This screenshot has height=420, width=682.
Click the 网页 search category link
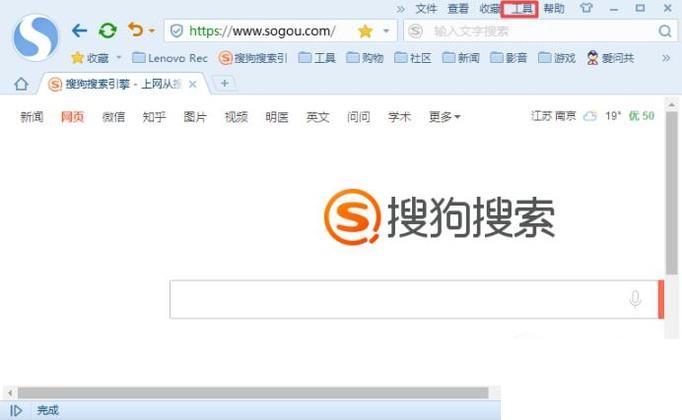click(72, 117)
